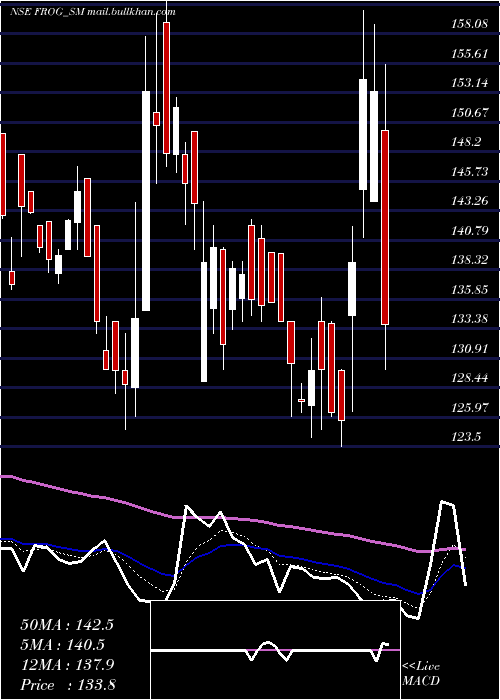Click the 135.85 price axis label
This screenshot has width=500, height=700.
[x=469, y=289]
